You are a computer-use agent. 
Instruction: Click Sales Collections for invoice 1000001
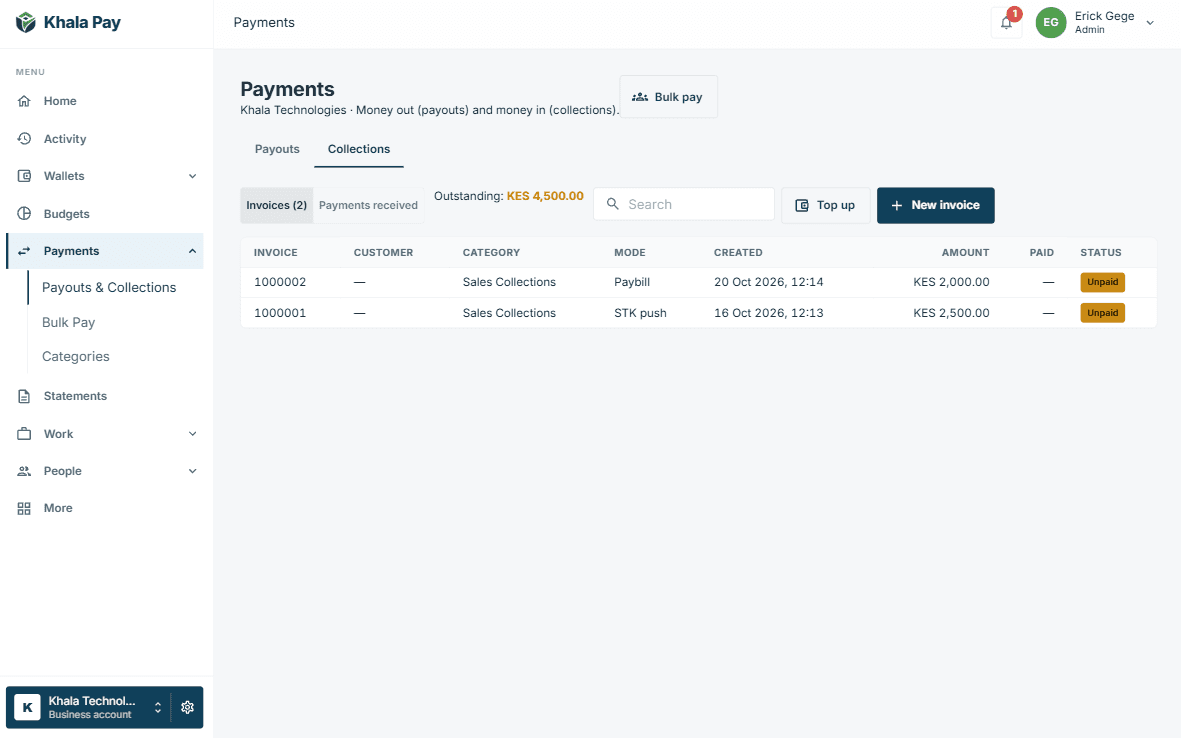click(509, 313)
